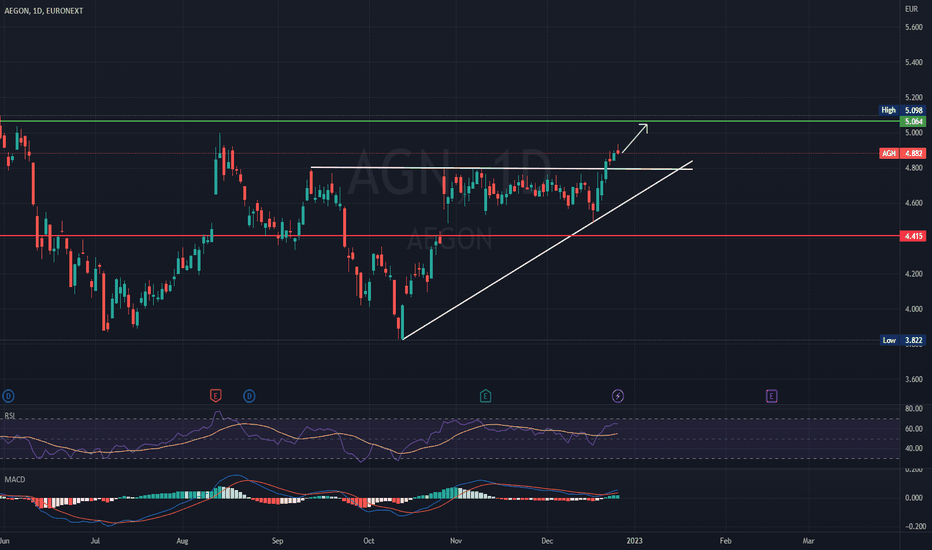This screenshot has height=550, width=932.
Task: Click the 4.000 price axis value
Action: (914, 309)
